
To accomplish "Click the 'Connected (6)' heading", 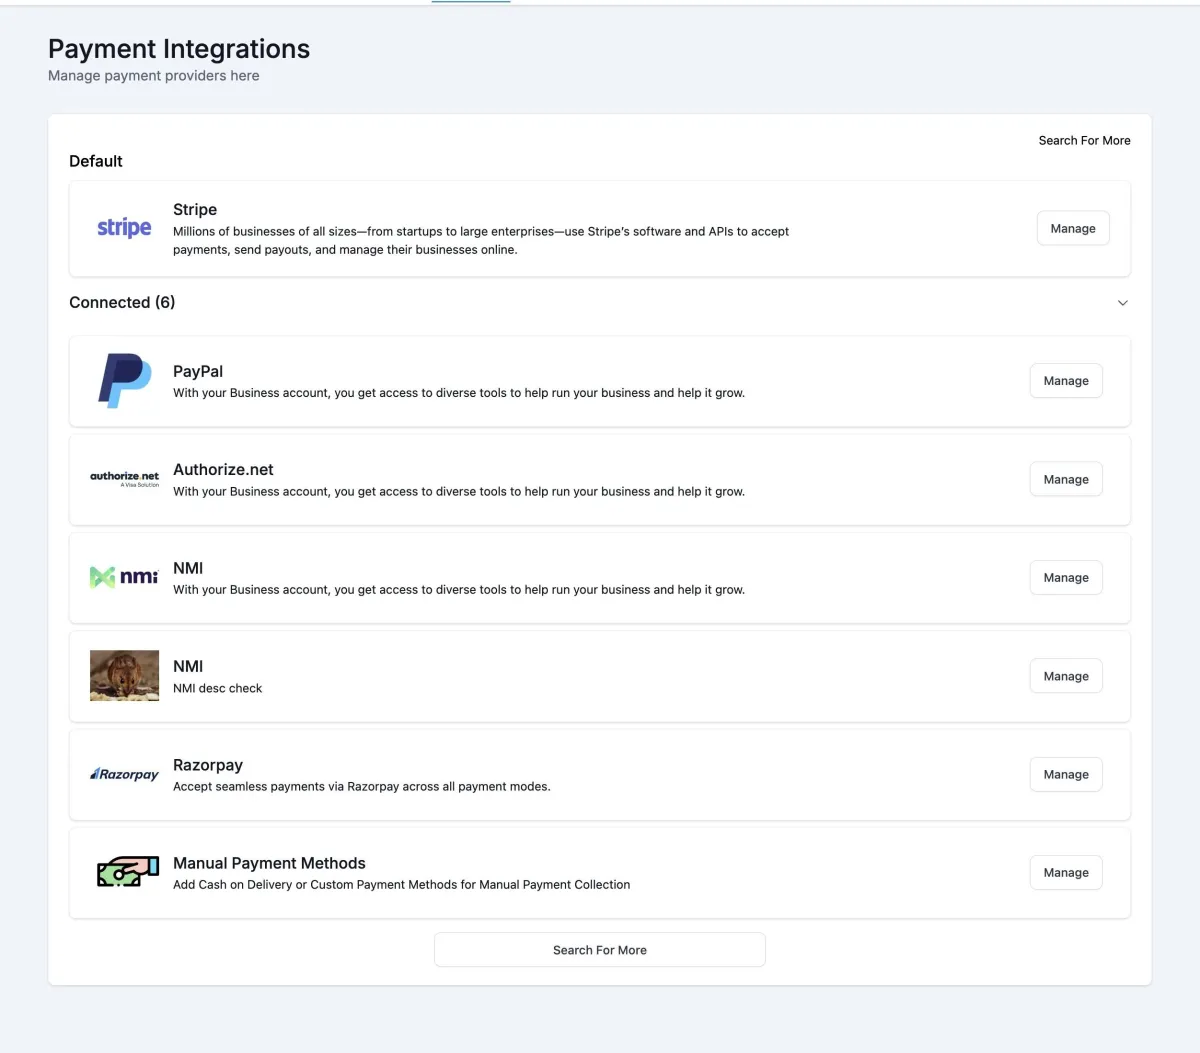I will pyautogui.click(x=122, y=302).
